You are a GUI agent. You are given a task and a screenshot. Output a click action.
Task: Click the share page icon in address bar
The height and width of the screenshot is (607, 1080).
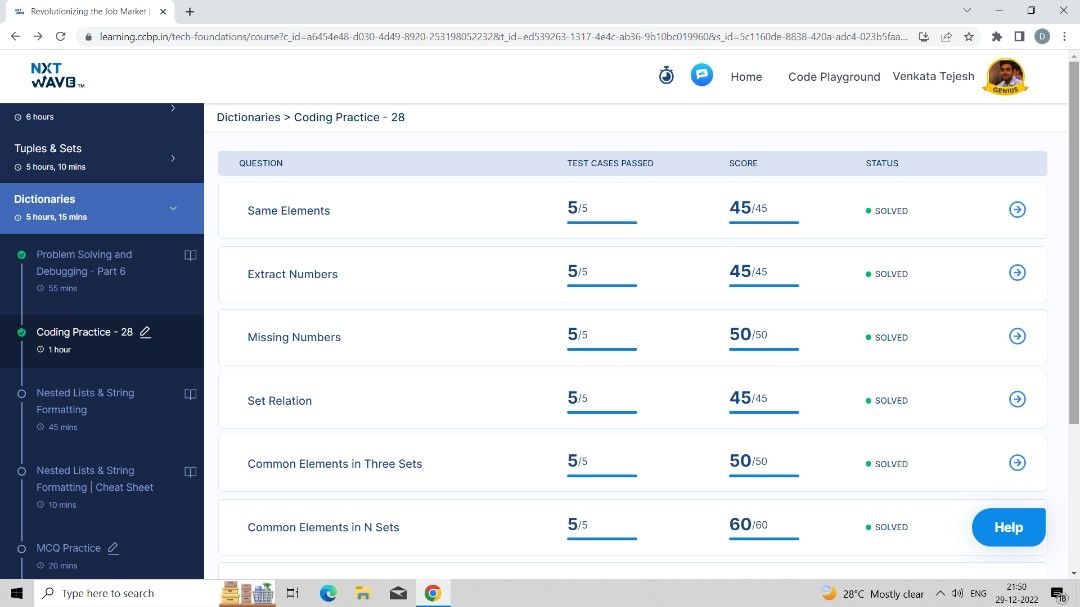[946, 37]
